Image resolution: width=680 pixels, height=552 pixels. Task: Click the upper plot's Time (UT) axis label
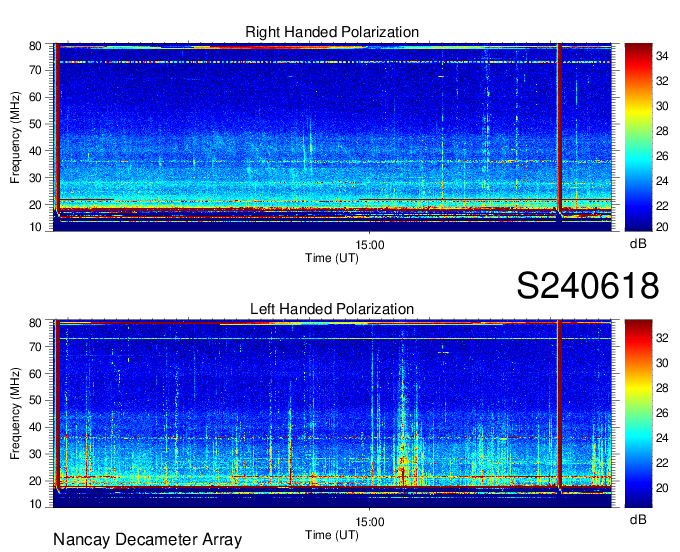(332, 258)
